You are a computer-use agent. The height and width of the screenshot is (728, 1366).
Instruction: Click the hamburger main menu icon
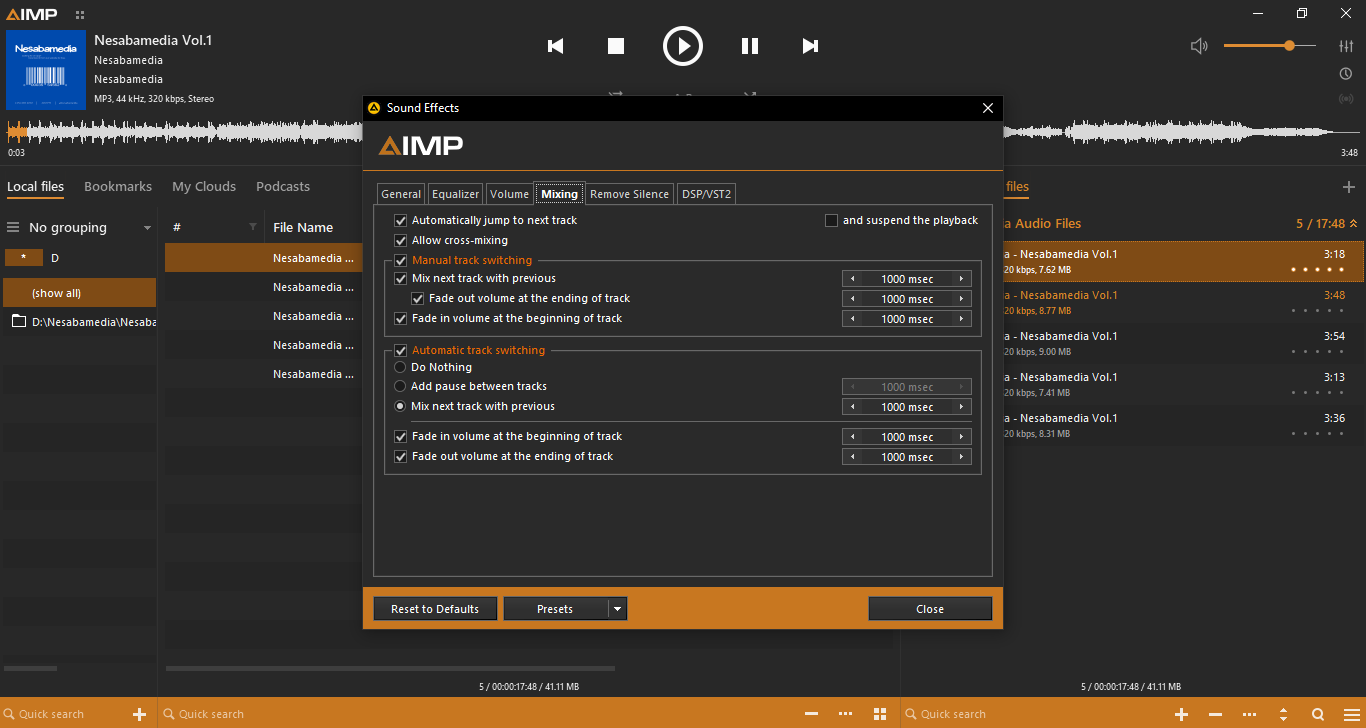(x=1346, y=14)
